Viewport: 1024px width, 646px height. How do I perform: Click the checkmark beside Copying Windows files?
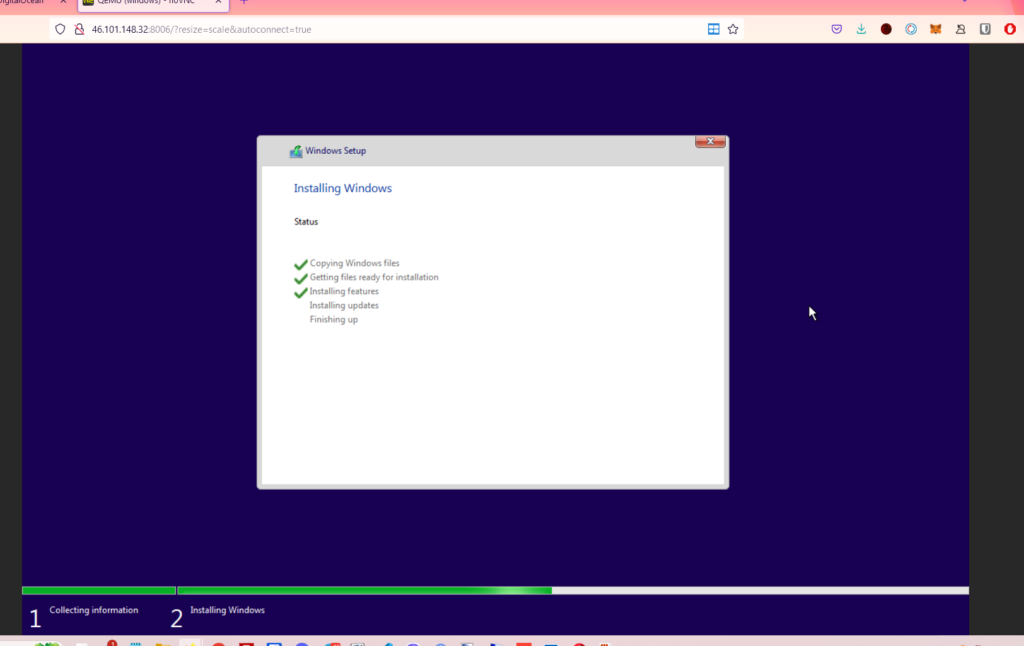(300, 264)
